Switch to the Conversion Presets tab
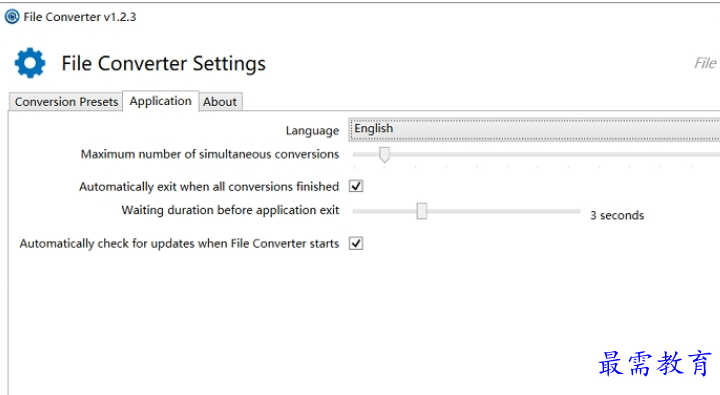This screenshot has height=395, width=720. point(66,102)
